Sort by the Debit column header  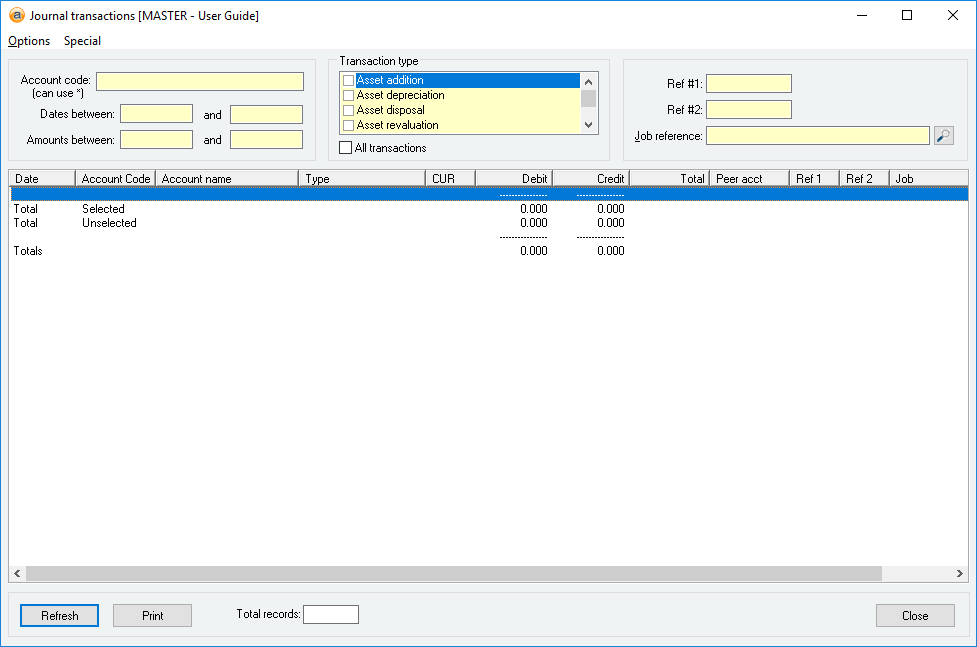coord(513,179)
